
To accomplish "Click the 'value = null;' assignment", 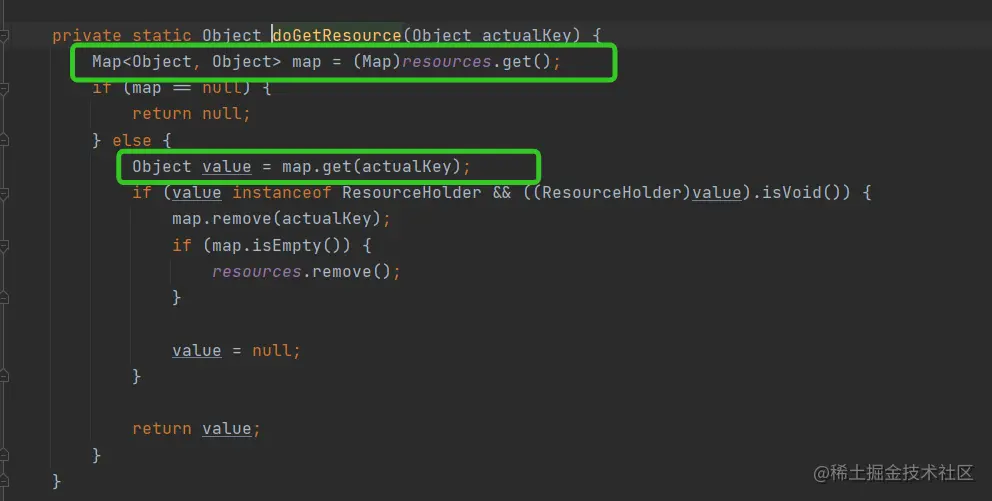I will [236, 350].
